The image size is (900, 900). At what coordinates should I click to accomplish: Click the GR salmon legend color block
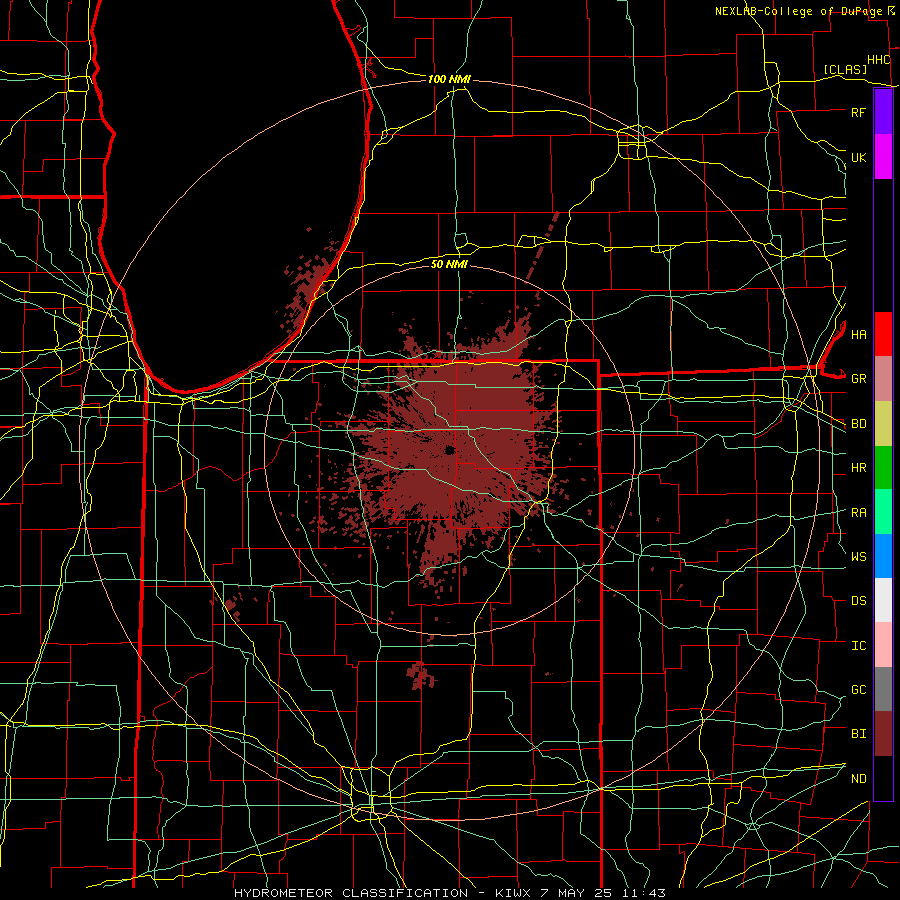tap(883, 378)
